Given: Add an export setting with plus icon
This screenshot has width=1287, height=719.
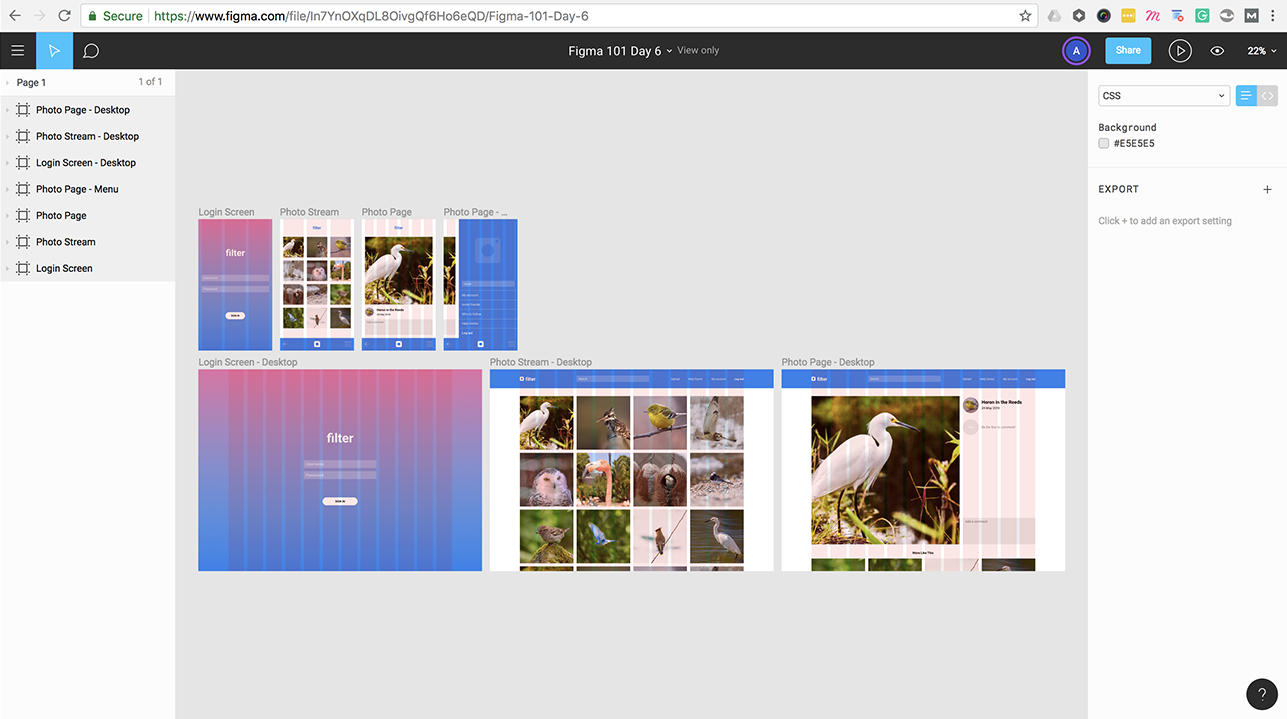Looking at the screenshot, I should (1267, 189).
